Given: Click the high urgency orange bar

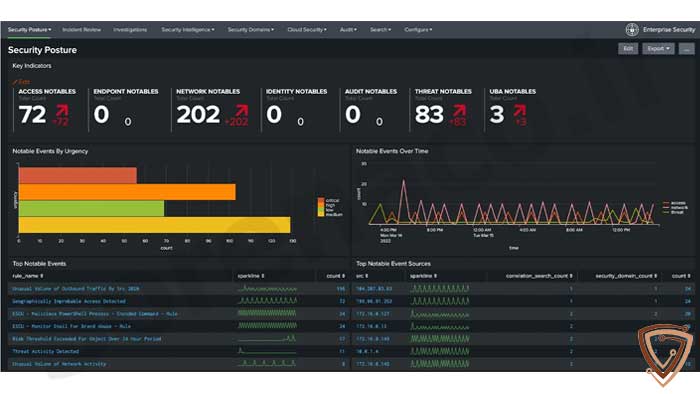Looking at the screenshot, I should pyautogui.click(x=127, y=192).
